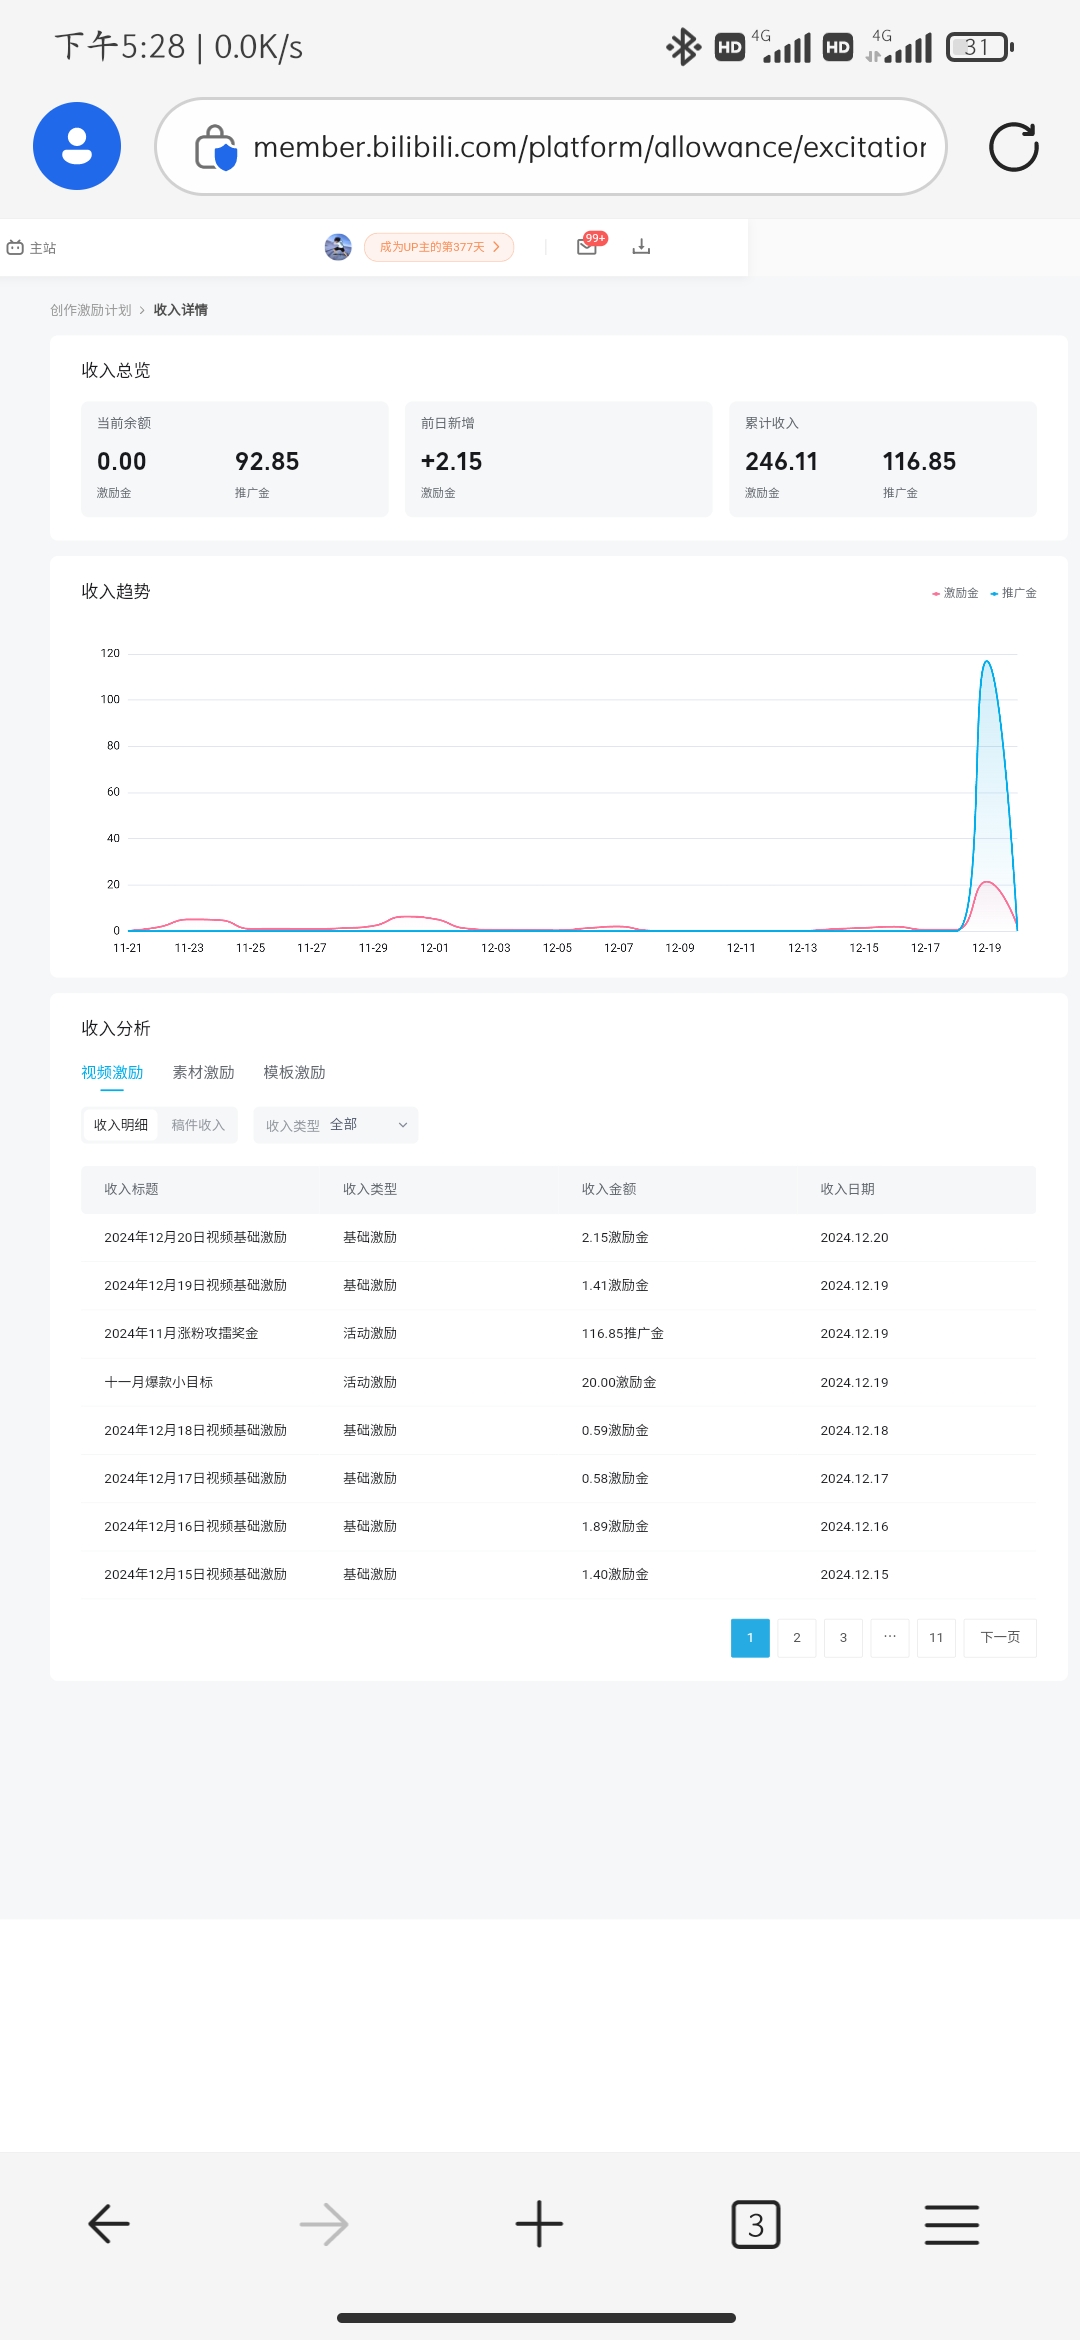Switch to 素材激励 tab
Viewport: 1080px width, 2340px height.
point(203,1072)
